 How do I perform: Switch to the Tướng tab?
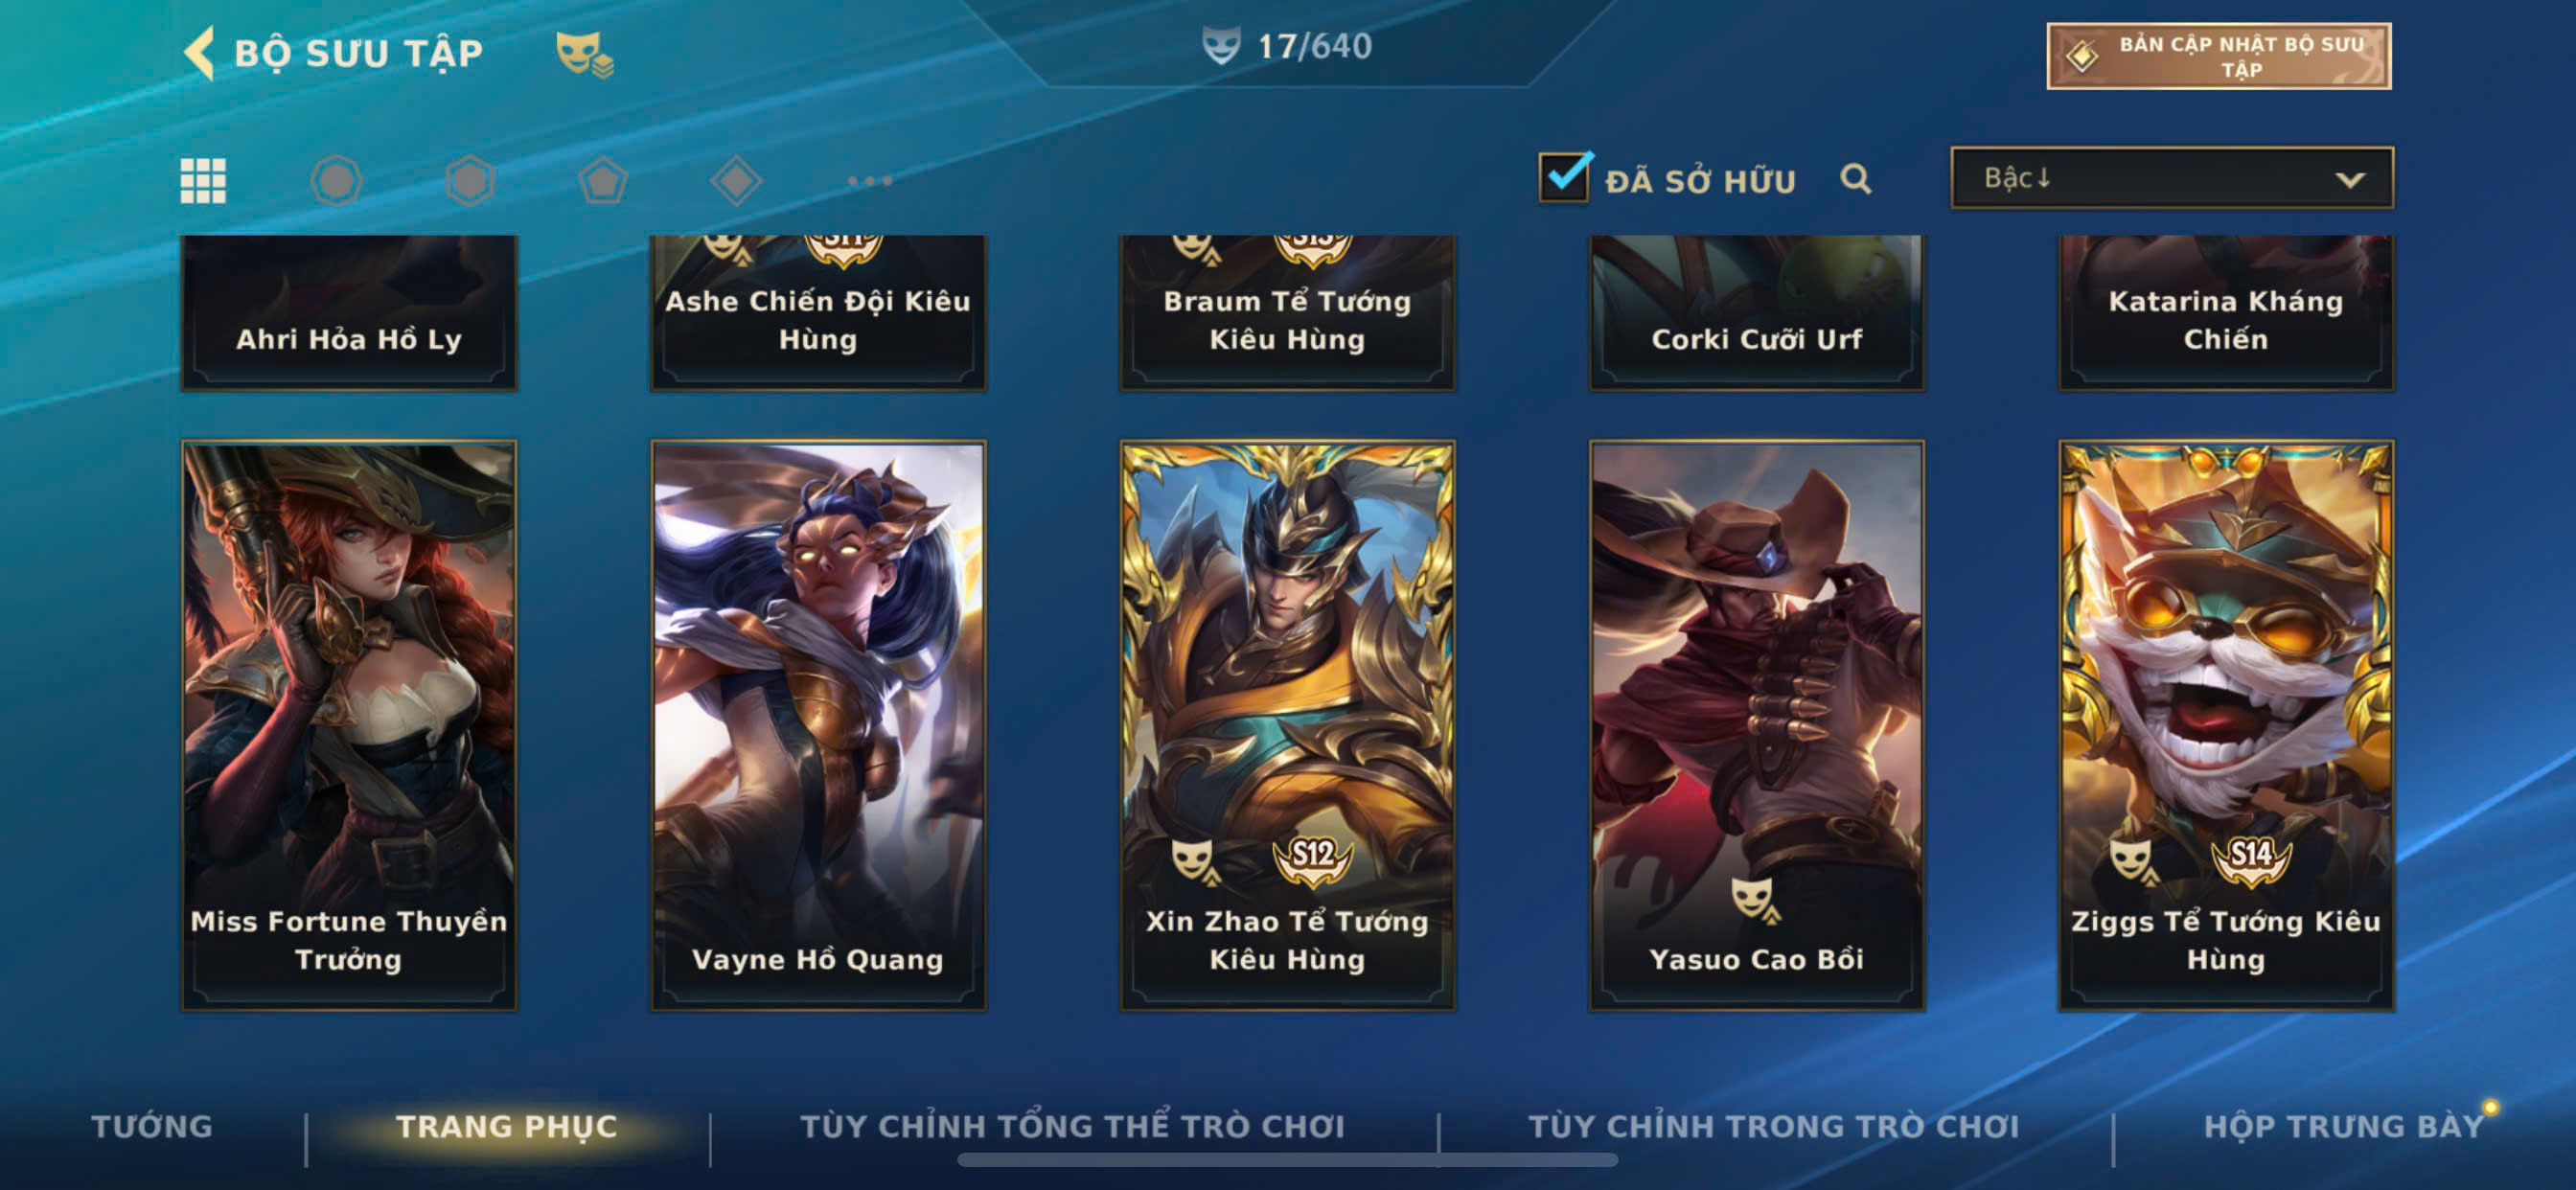click(x=152, y=1126)
